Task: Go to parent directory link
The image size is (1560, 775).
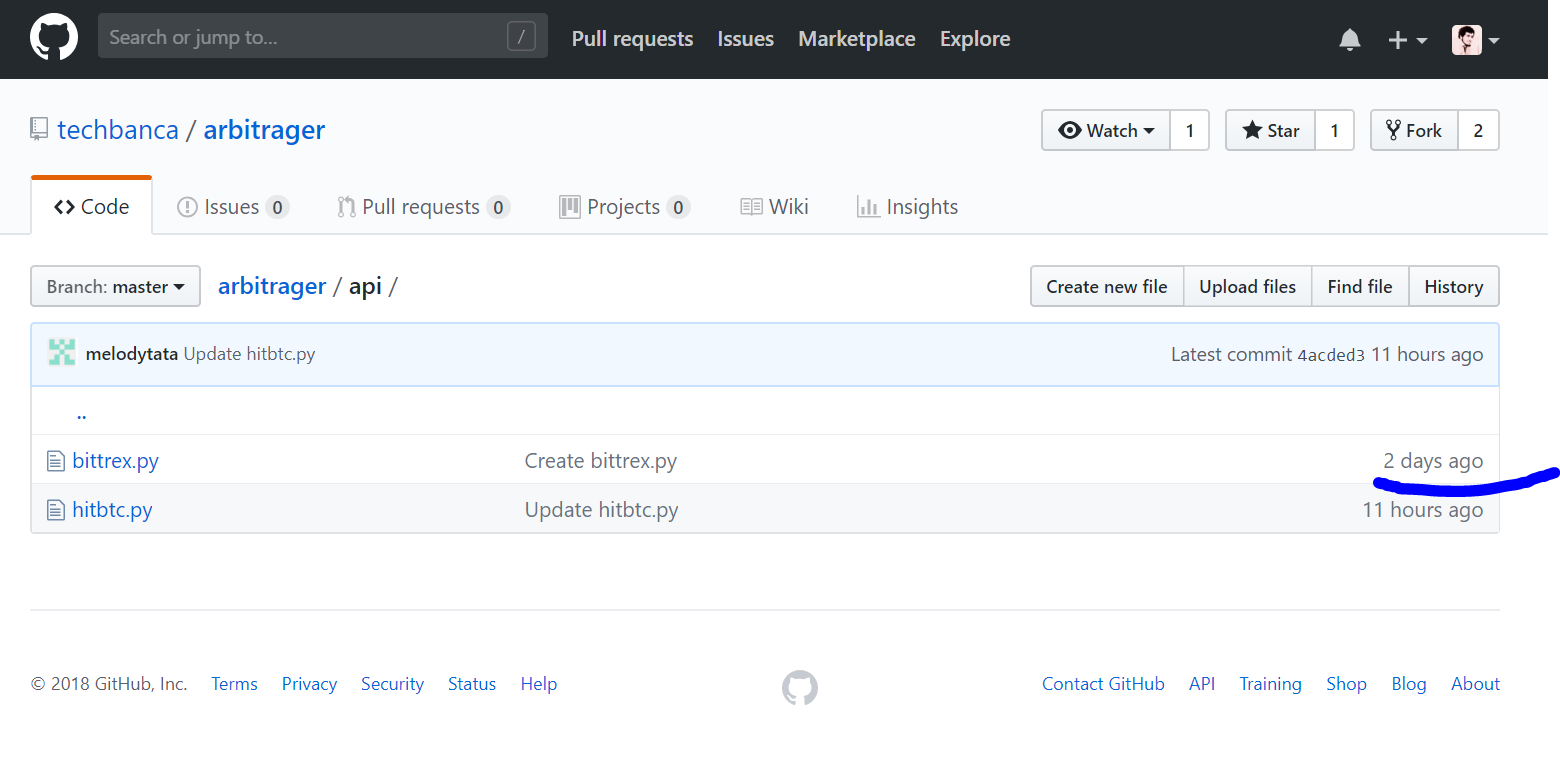Action: pos(81,412)
